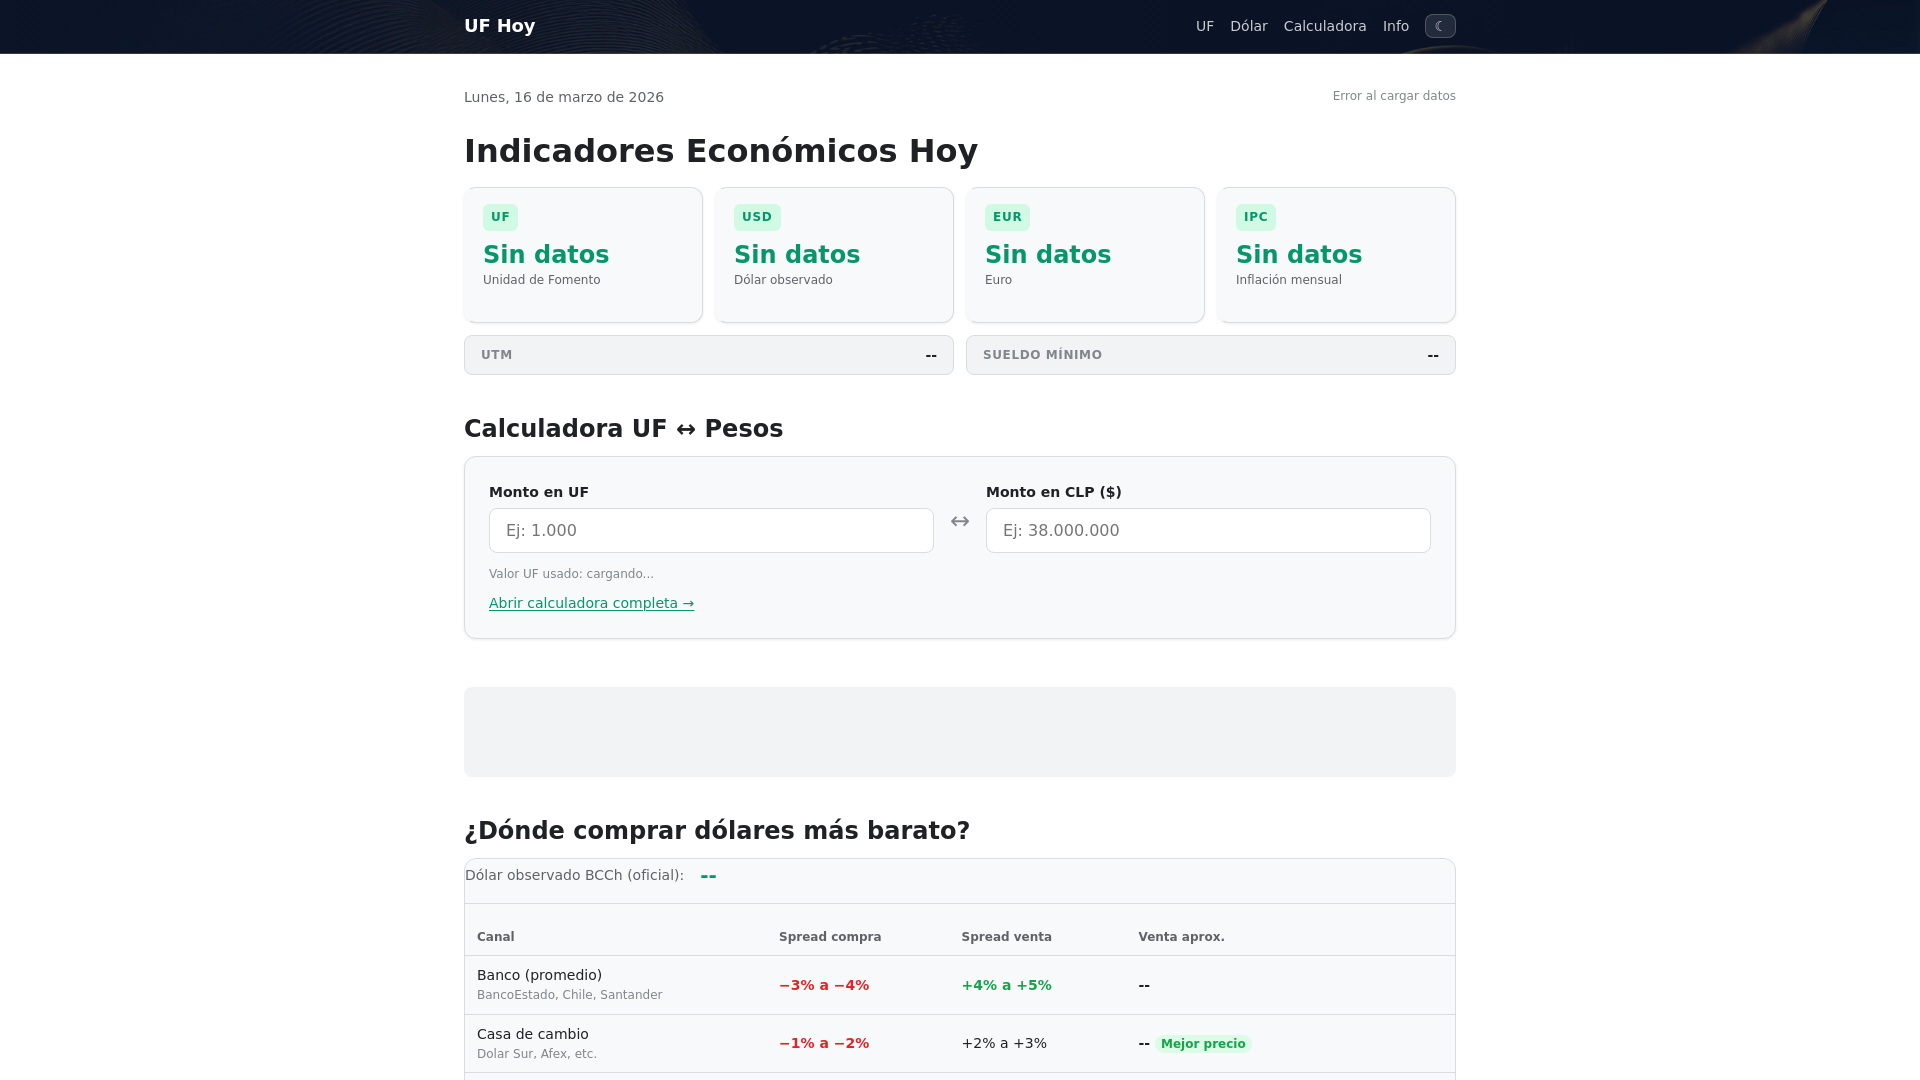Click the Mejor precio badge
The height and width of the screenshot is (1080, 1920).
tap(1203, 1044)
